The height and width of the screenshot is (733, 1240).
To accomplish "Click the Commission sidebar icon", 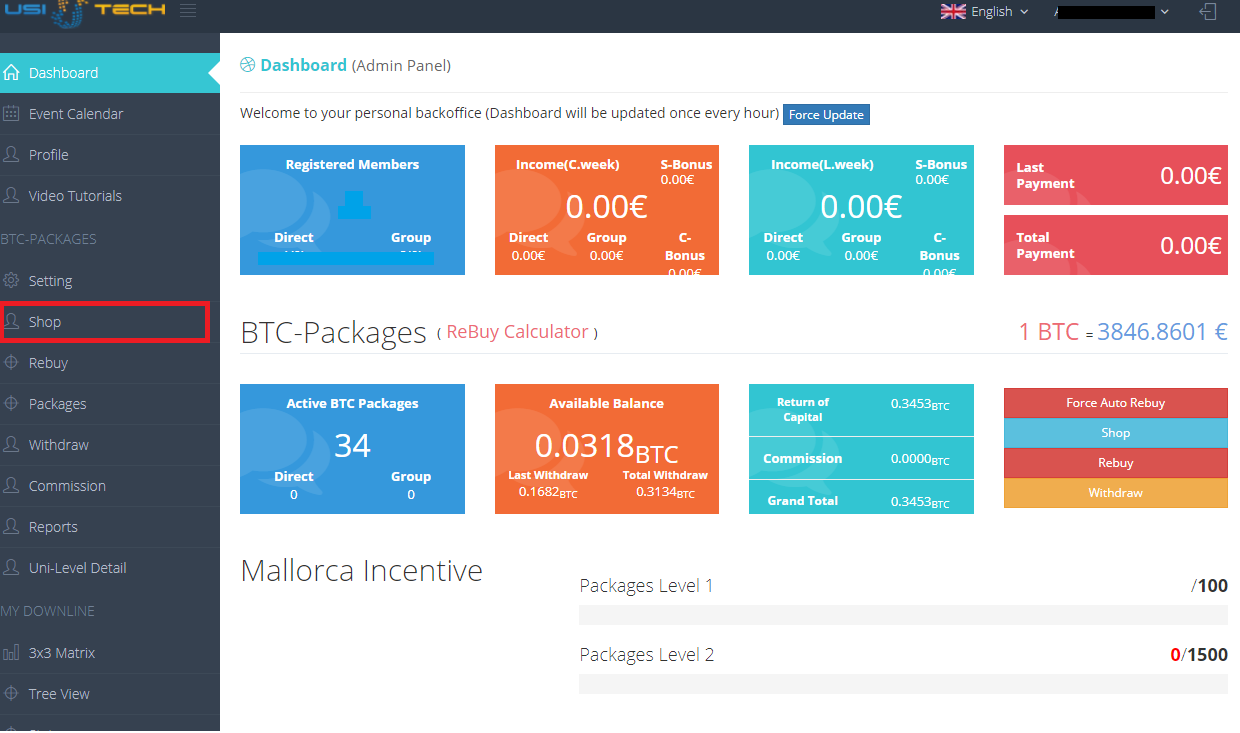I will tap(11, 485).
